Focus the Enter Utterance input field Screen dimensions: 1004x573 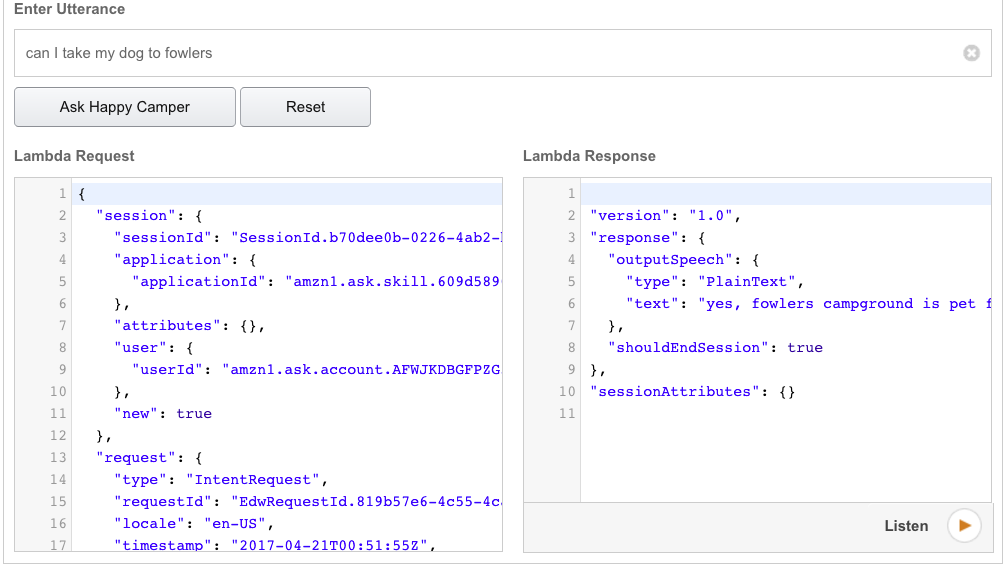pos(503,53)
